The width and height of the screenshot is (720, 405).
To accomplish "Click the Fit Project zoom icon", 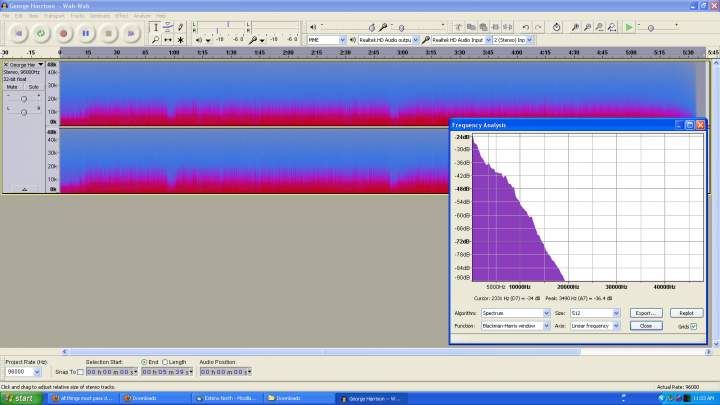I will click(x=612, y=28).
